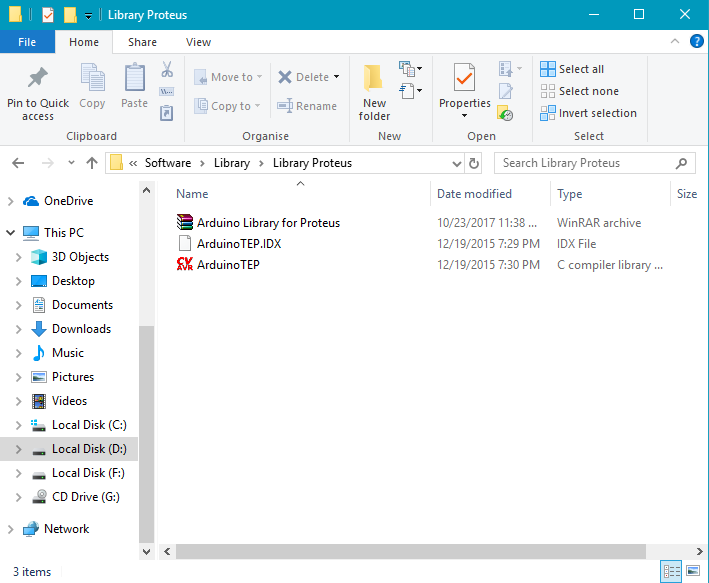Sort by the Name column header
Image resolution: width=709 pixels, height=583 pixels.
[192, 194]
